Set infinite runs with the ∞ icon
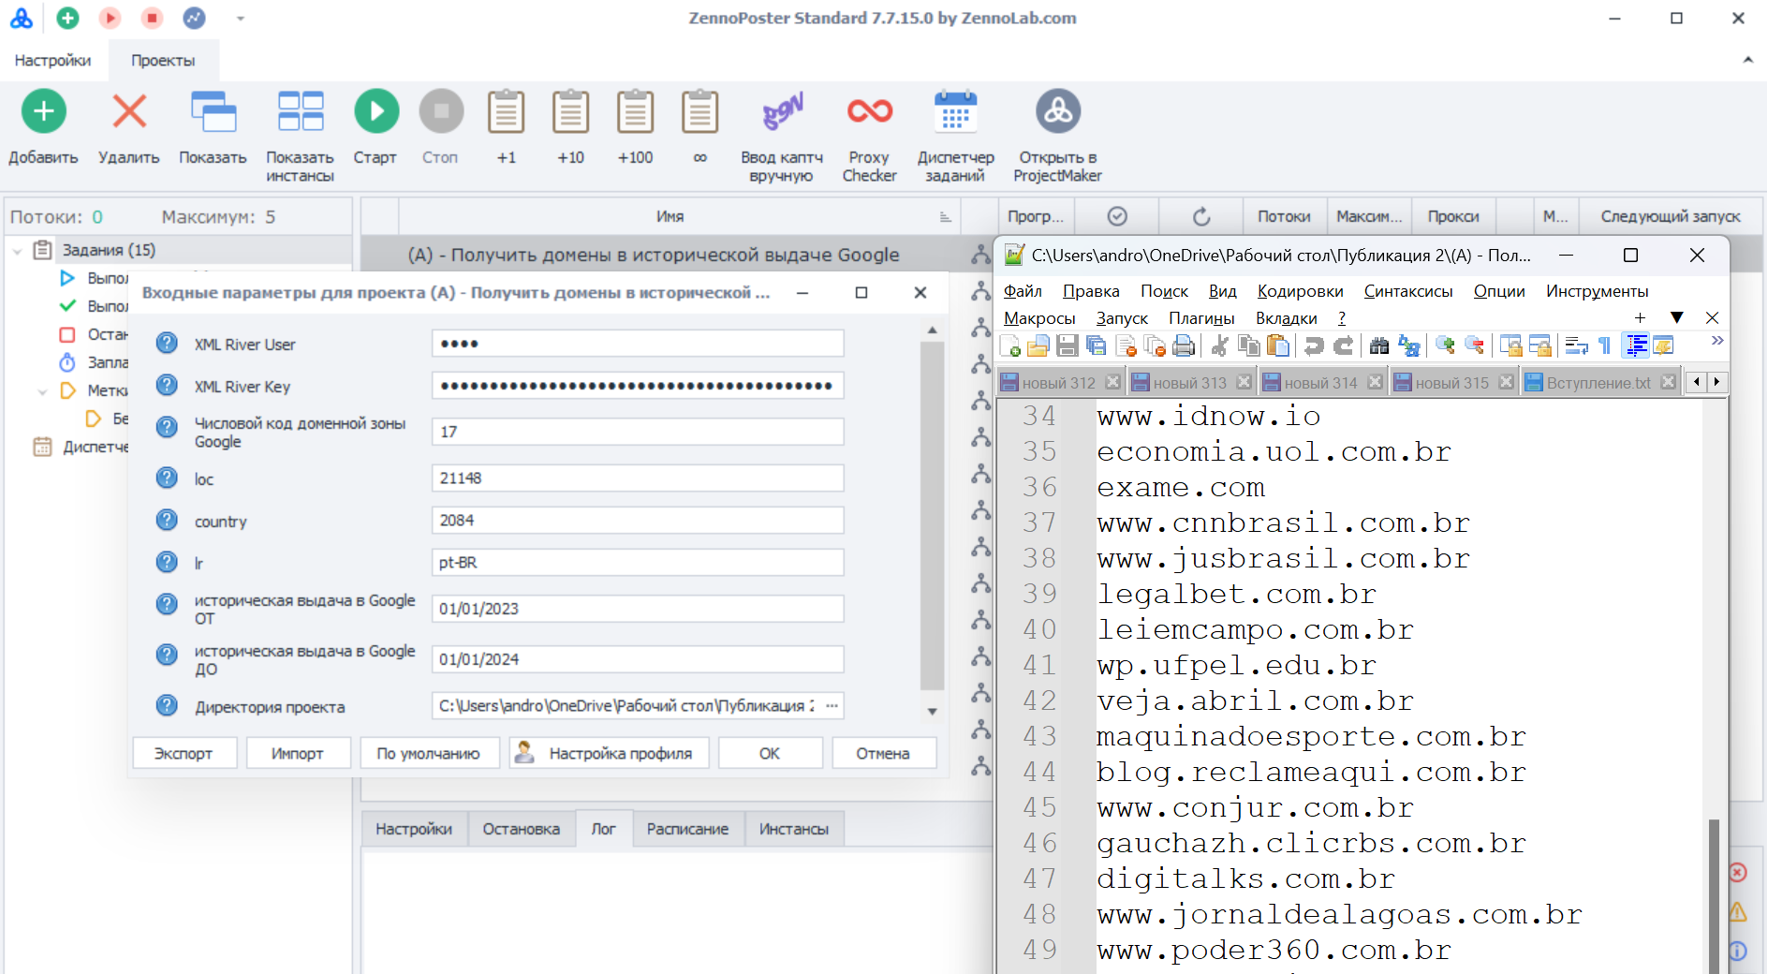The width and height of the screenshot is (1767, 974). 700,111
